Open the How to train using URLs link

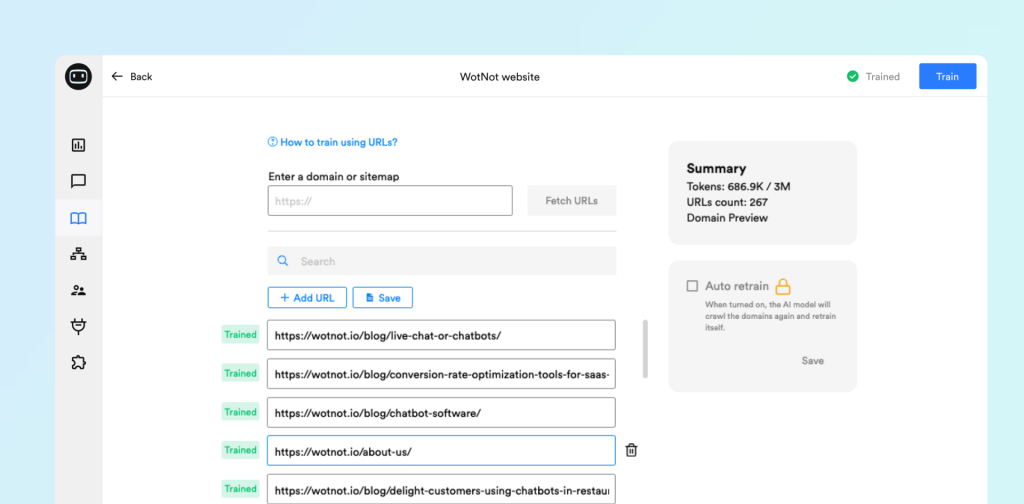click(x=333, y=142)
